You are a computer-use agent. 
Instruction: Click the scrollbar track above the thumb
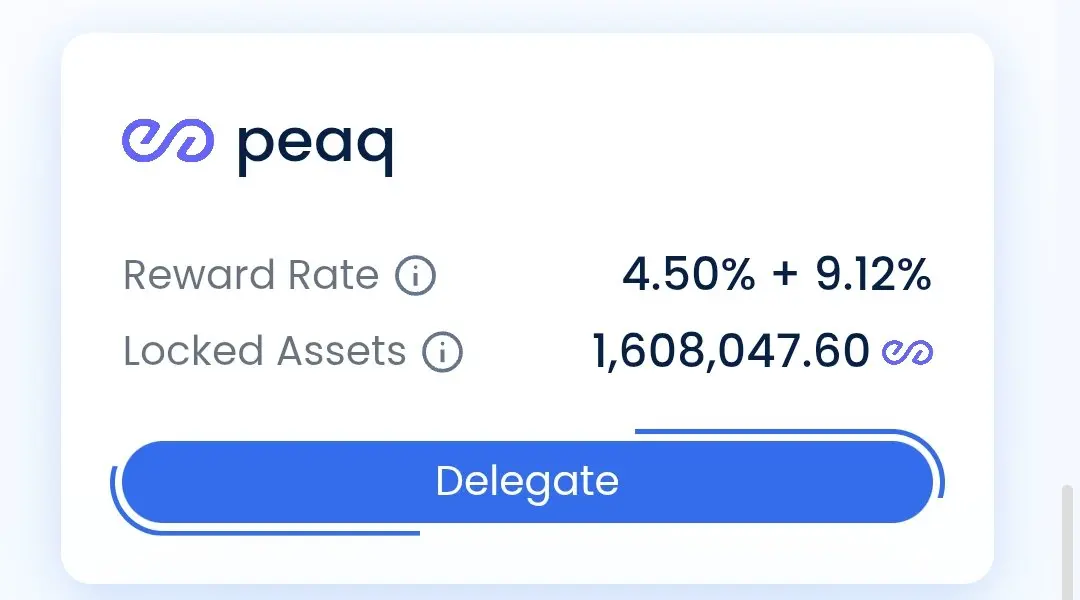[x=1067, y=241]
